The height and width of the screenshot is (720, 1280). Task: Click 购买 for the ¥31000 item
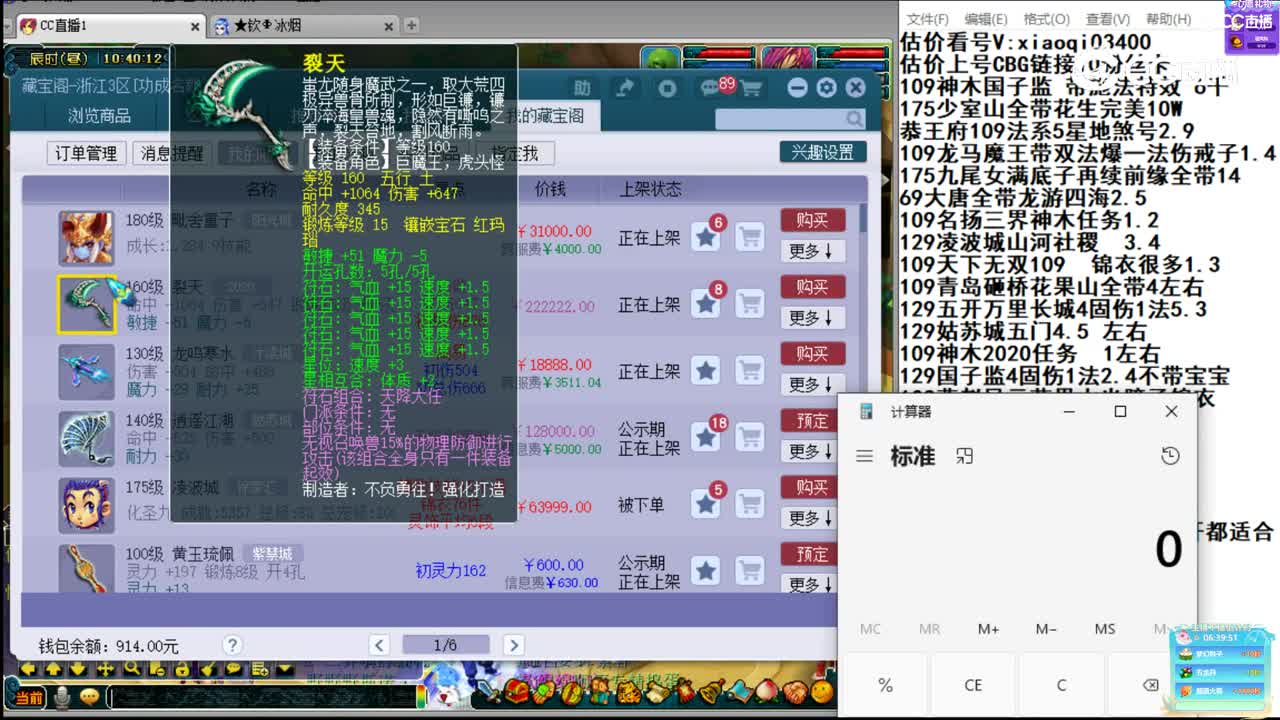point(813,220)
